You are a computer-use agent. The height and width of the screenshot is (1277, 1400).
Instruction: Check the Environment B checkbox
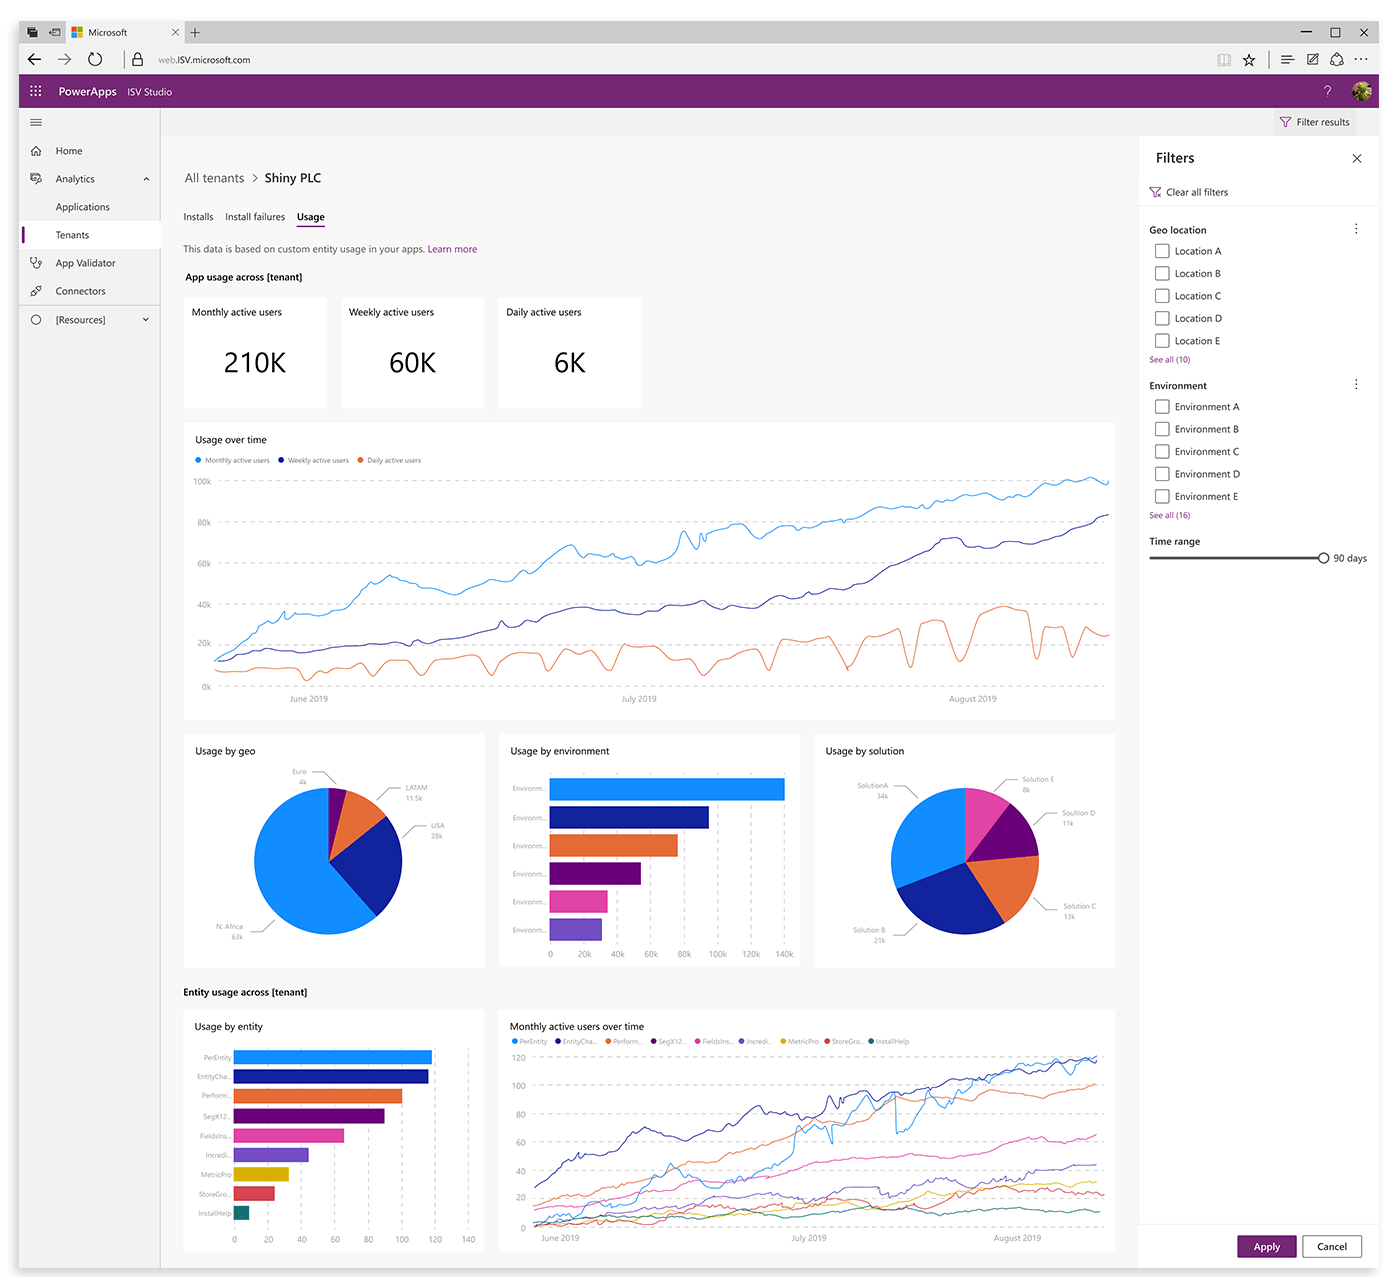click(x=1162, y=429)
